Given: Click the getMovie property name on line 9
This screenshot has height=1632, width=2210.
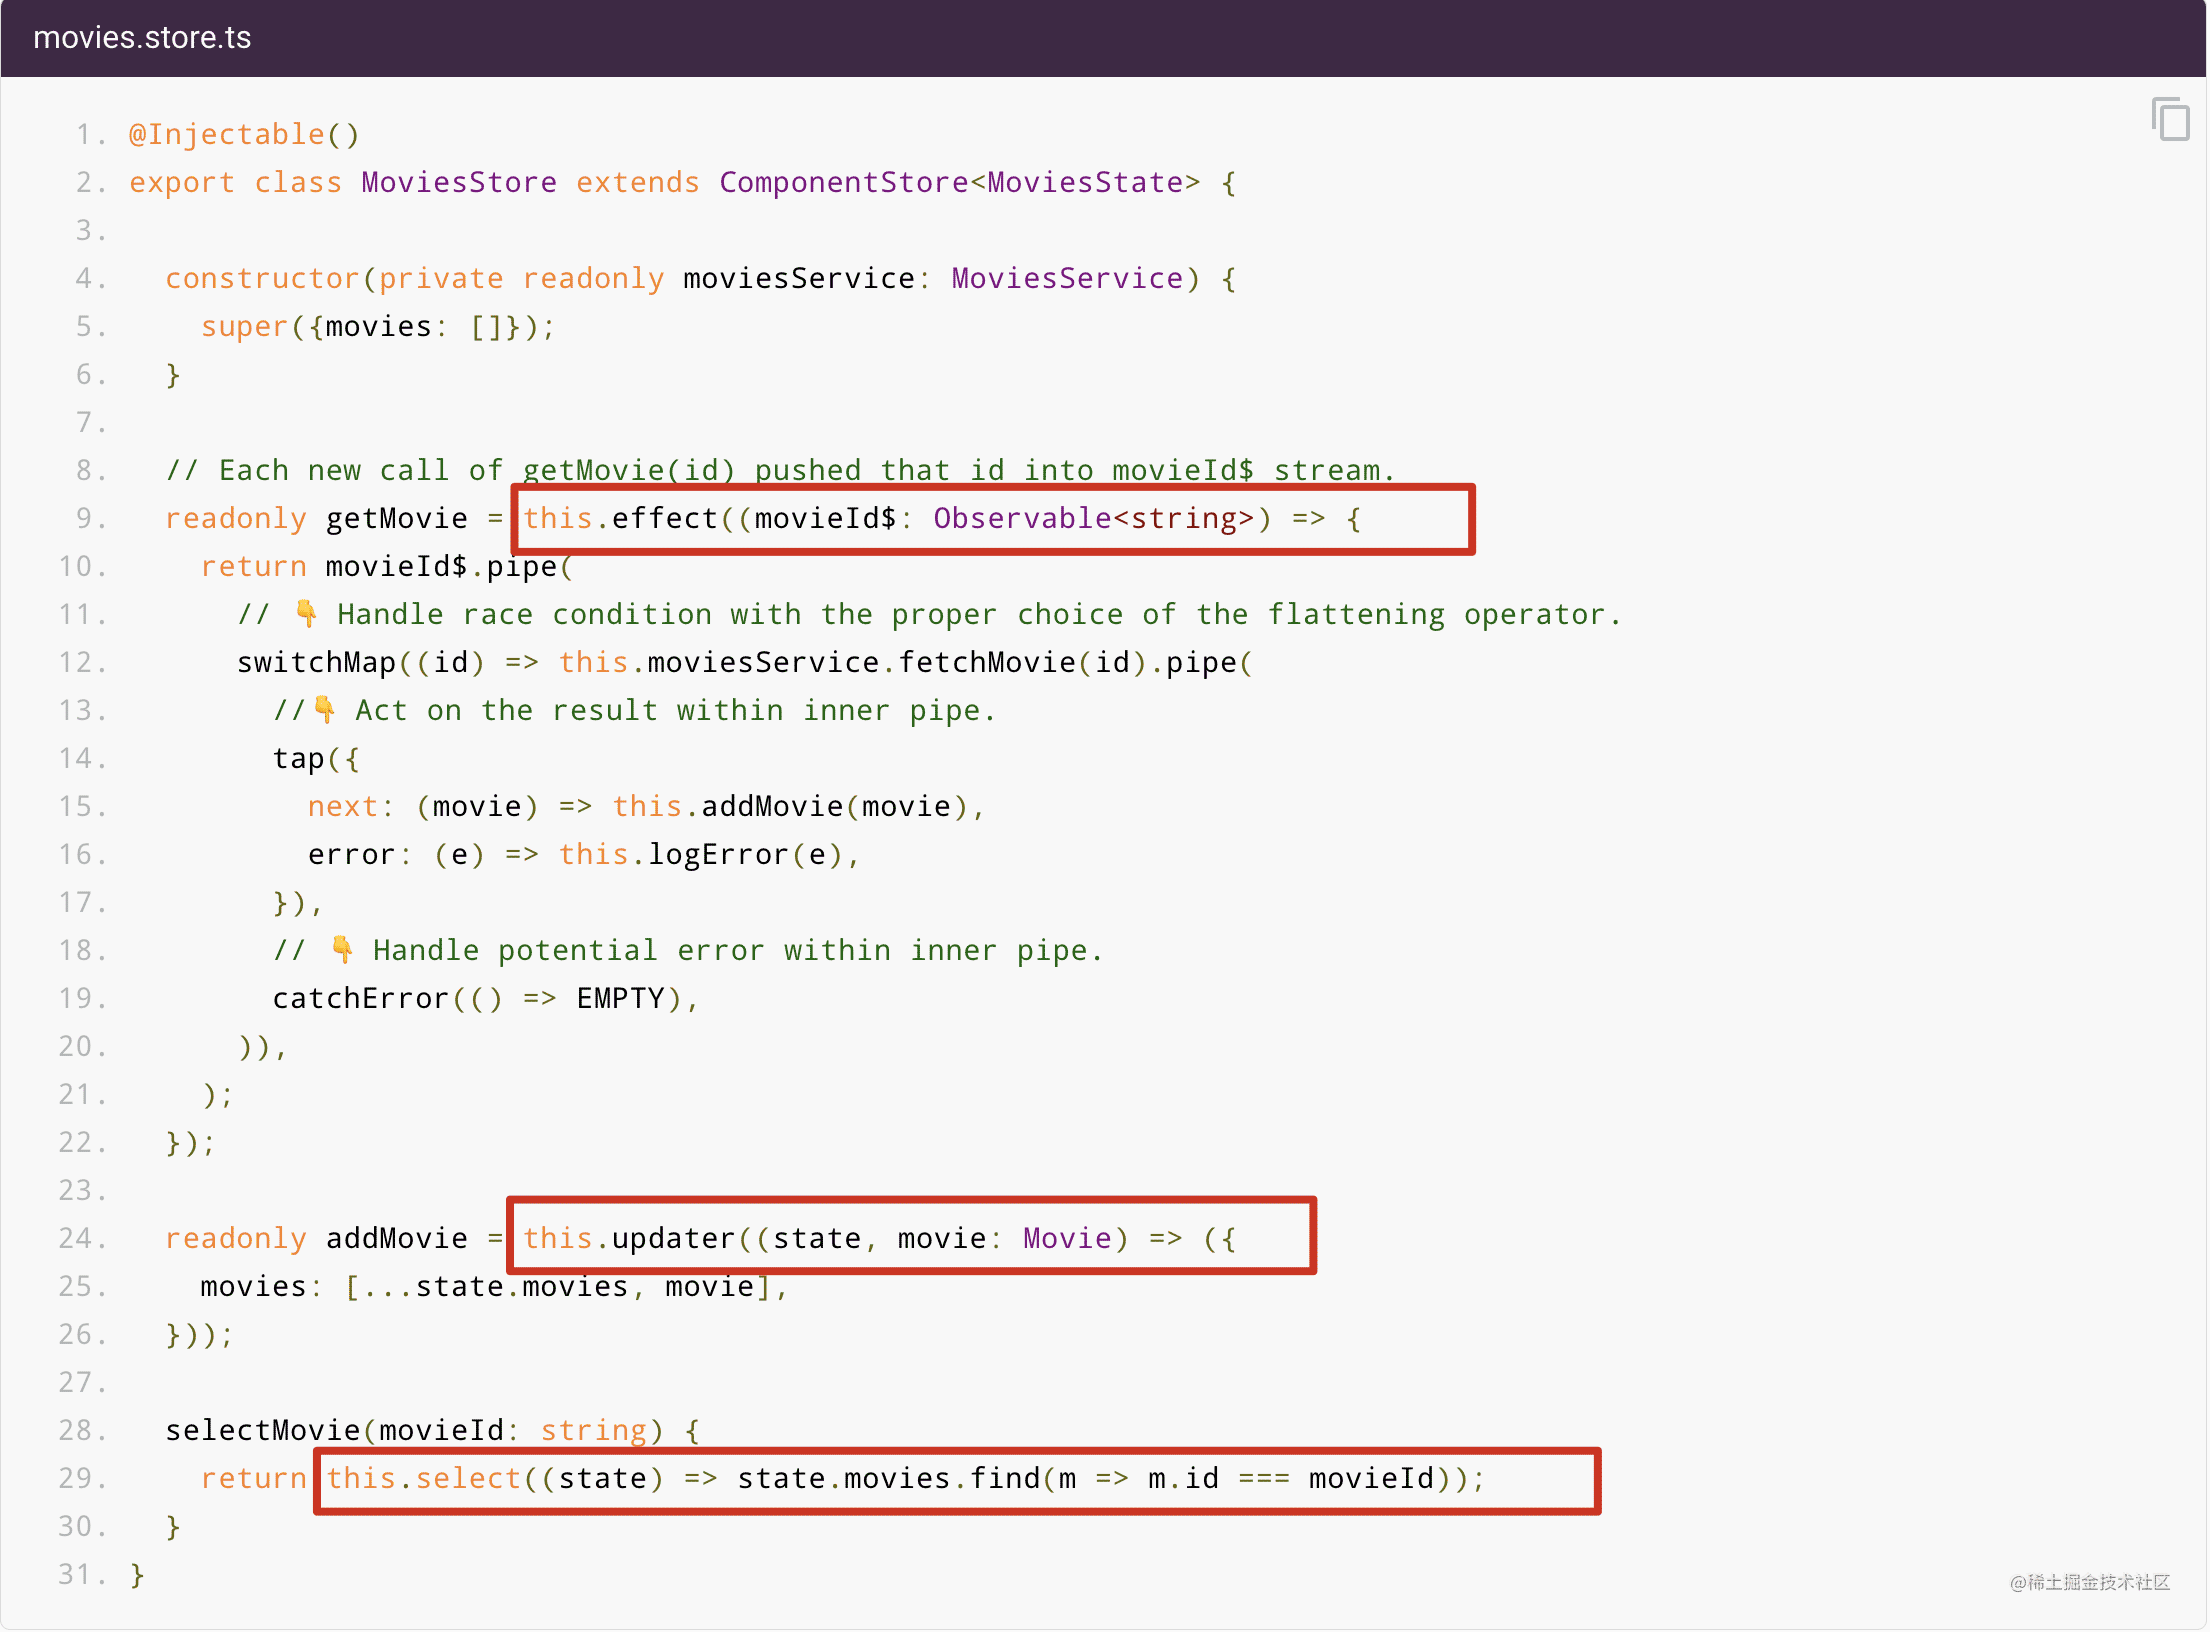Looking at the screenshot, I should coord(396,518).
